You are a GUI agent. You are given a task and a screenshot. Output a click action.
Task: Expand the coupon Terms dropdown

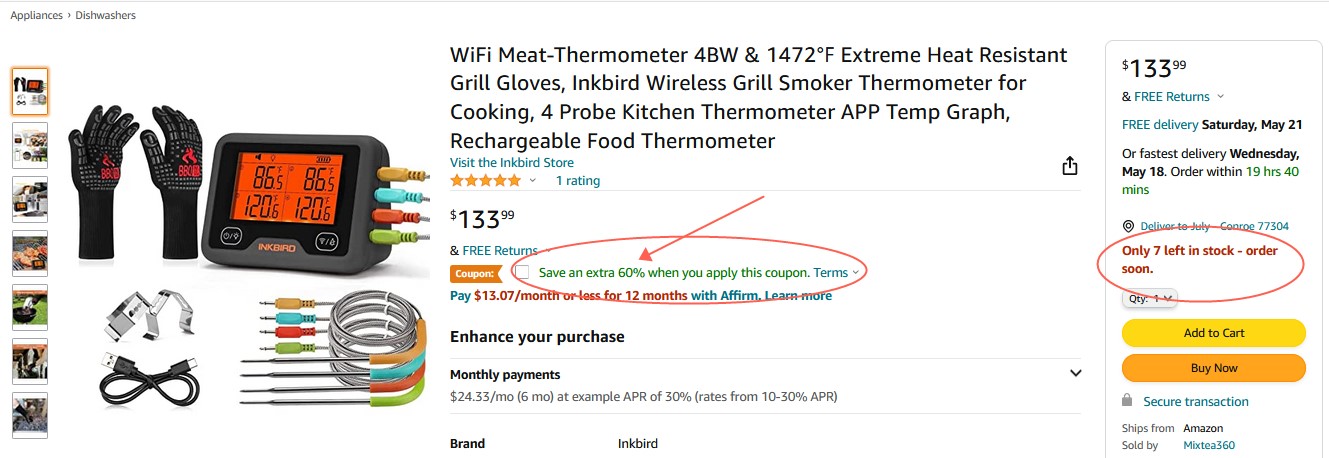[x=836, y=272]
